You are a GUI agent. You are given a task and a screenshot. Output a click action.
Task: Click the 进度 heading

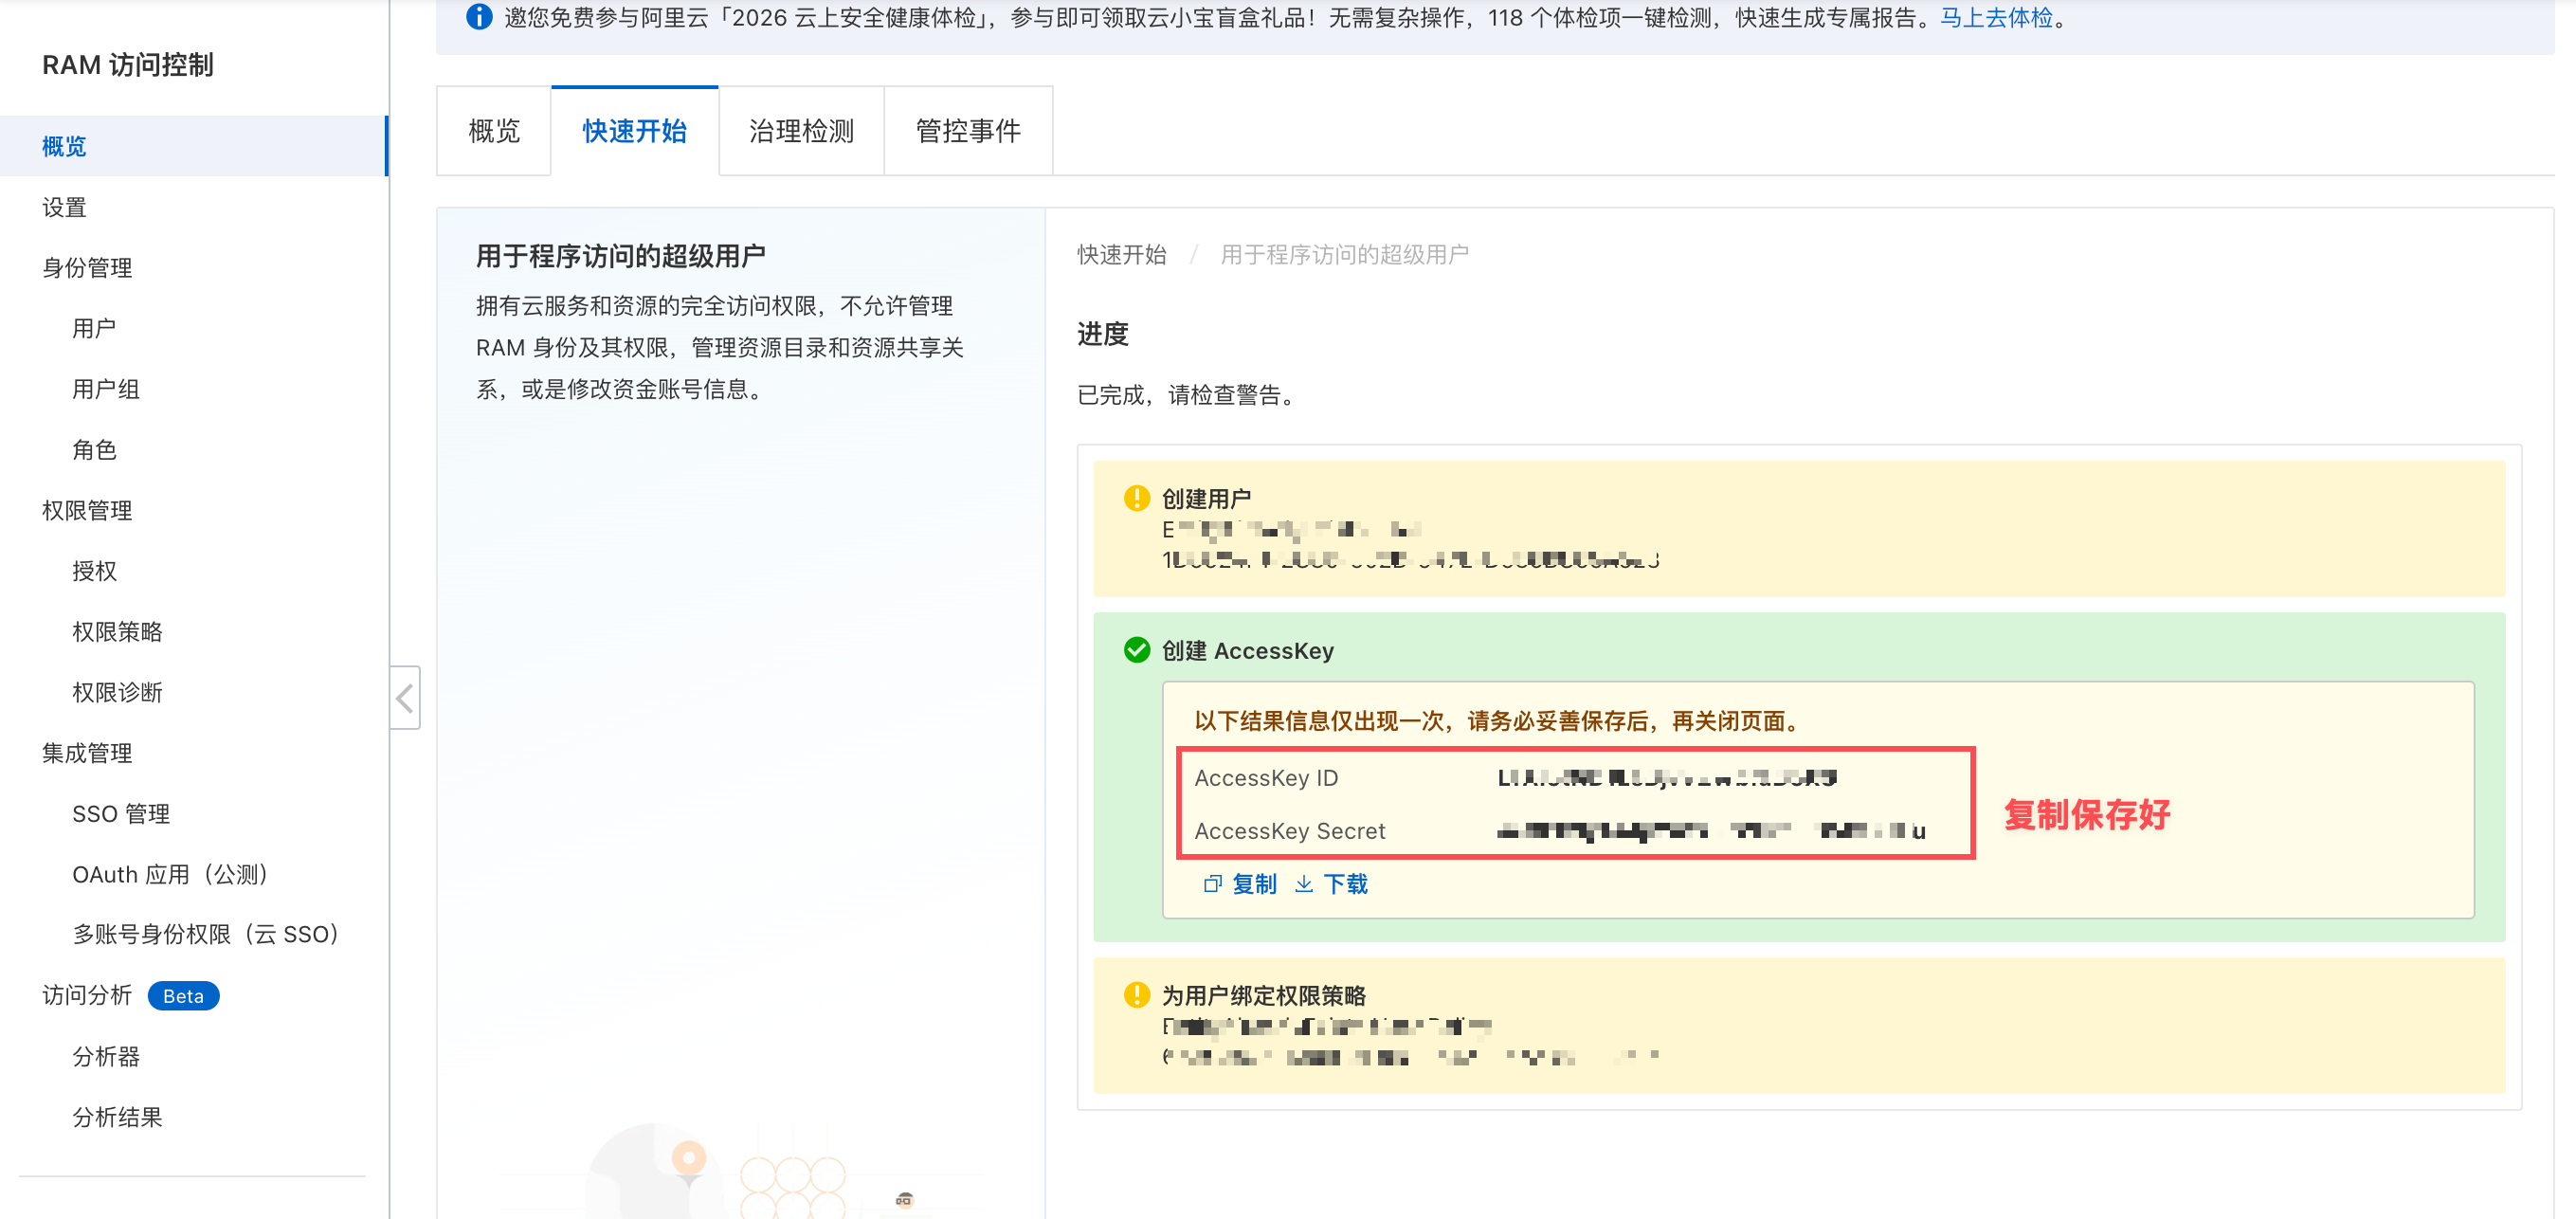[x=1103, y=334]
